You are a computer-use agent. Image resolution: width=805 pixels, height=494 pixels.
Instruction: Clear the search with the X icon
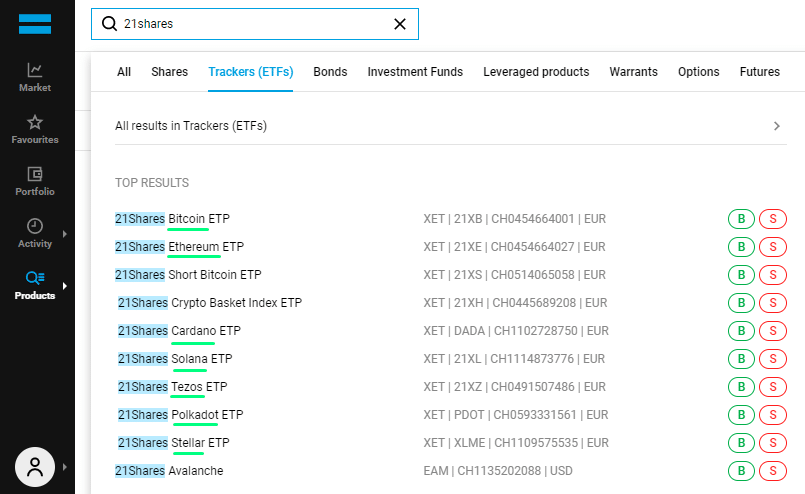pos(400,24)
